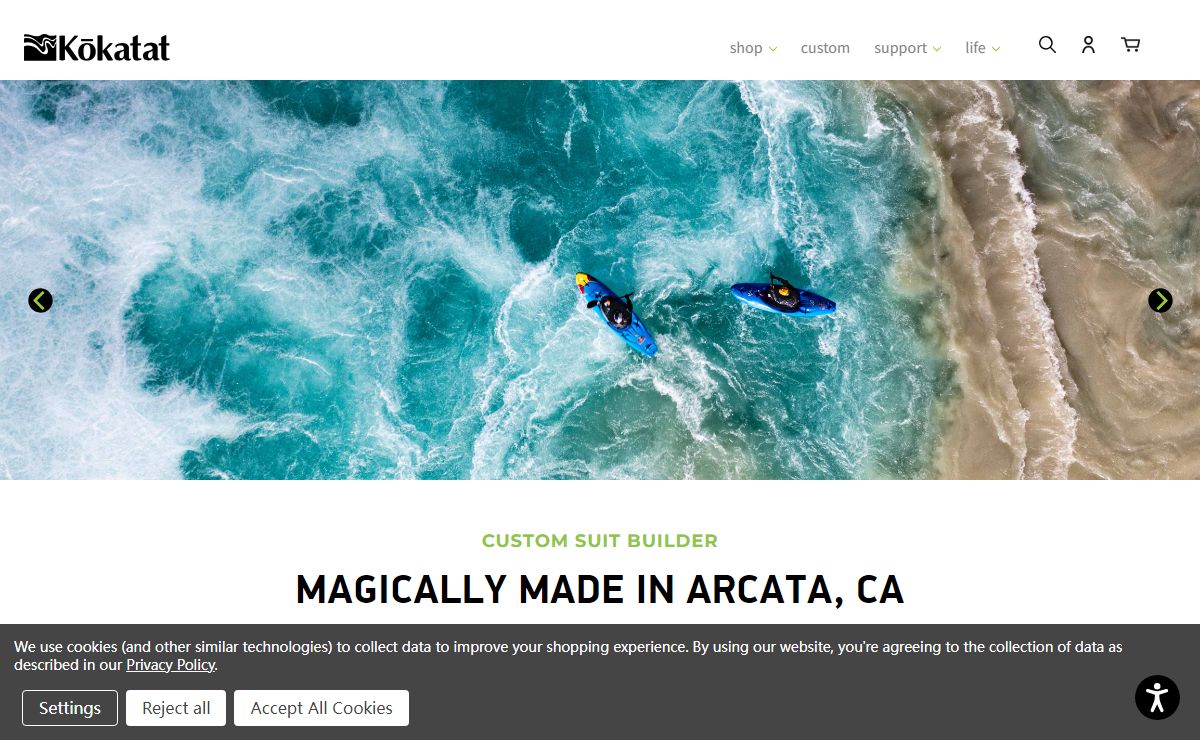This screenshot has width=1200, height=740.
Task: Expand the life dropdown menu
Action: [x=982, y=48]
